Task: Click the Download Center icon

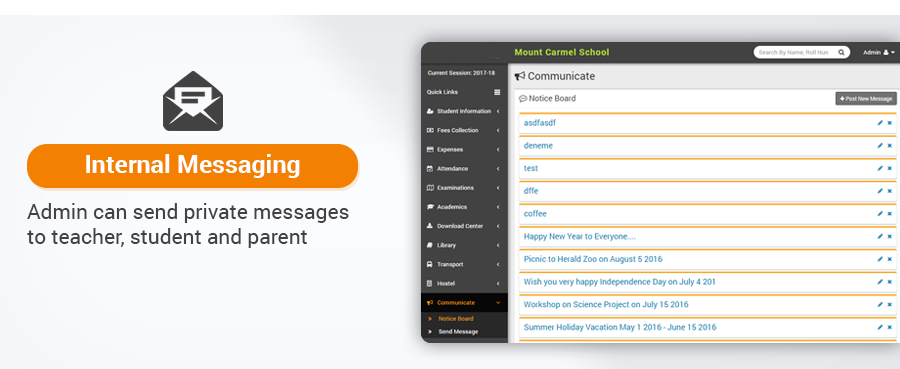Action: click(x=430, y=226)
